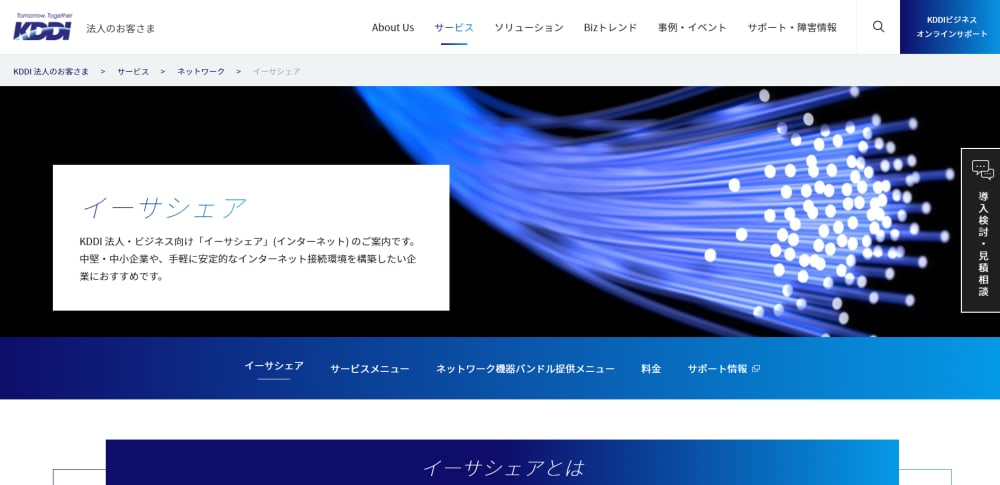
Task: Select 料金 tab
Action: tap(651, 369)
